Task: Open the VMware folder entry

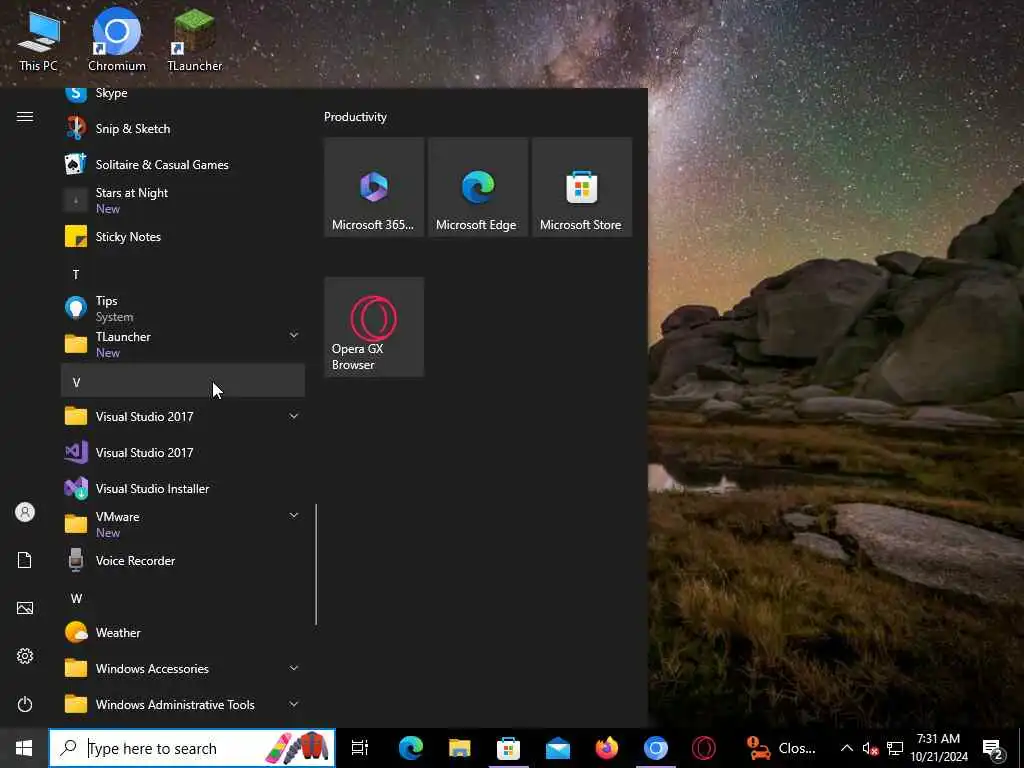Action: pyautogui.click(x=183, y=524)
